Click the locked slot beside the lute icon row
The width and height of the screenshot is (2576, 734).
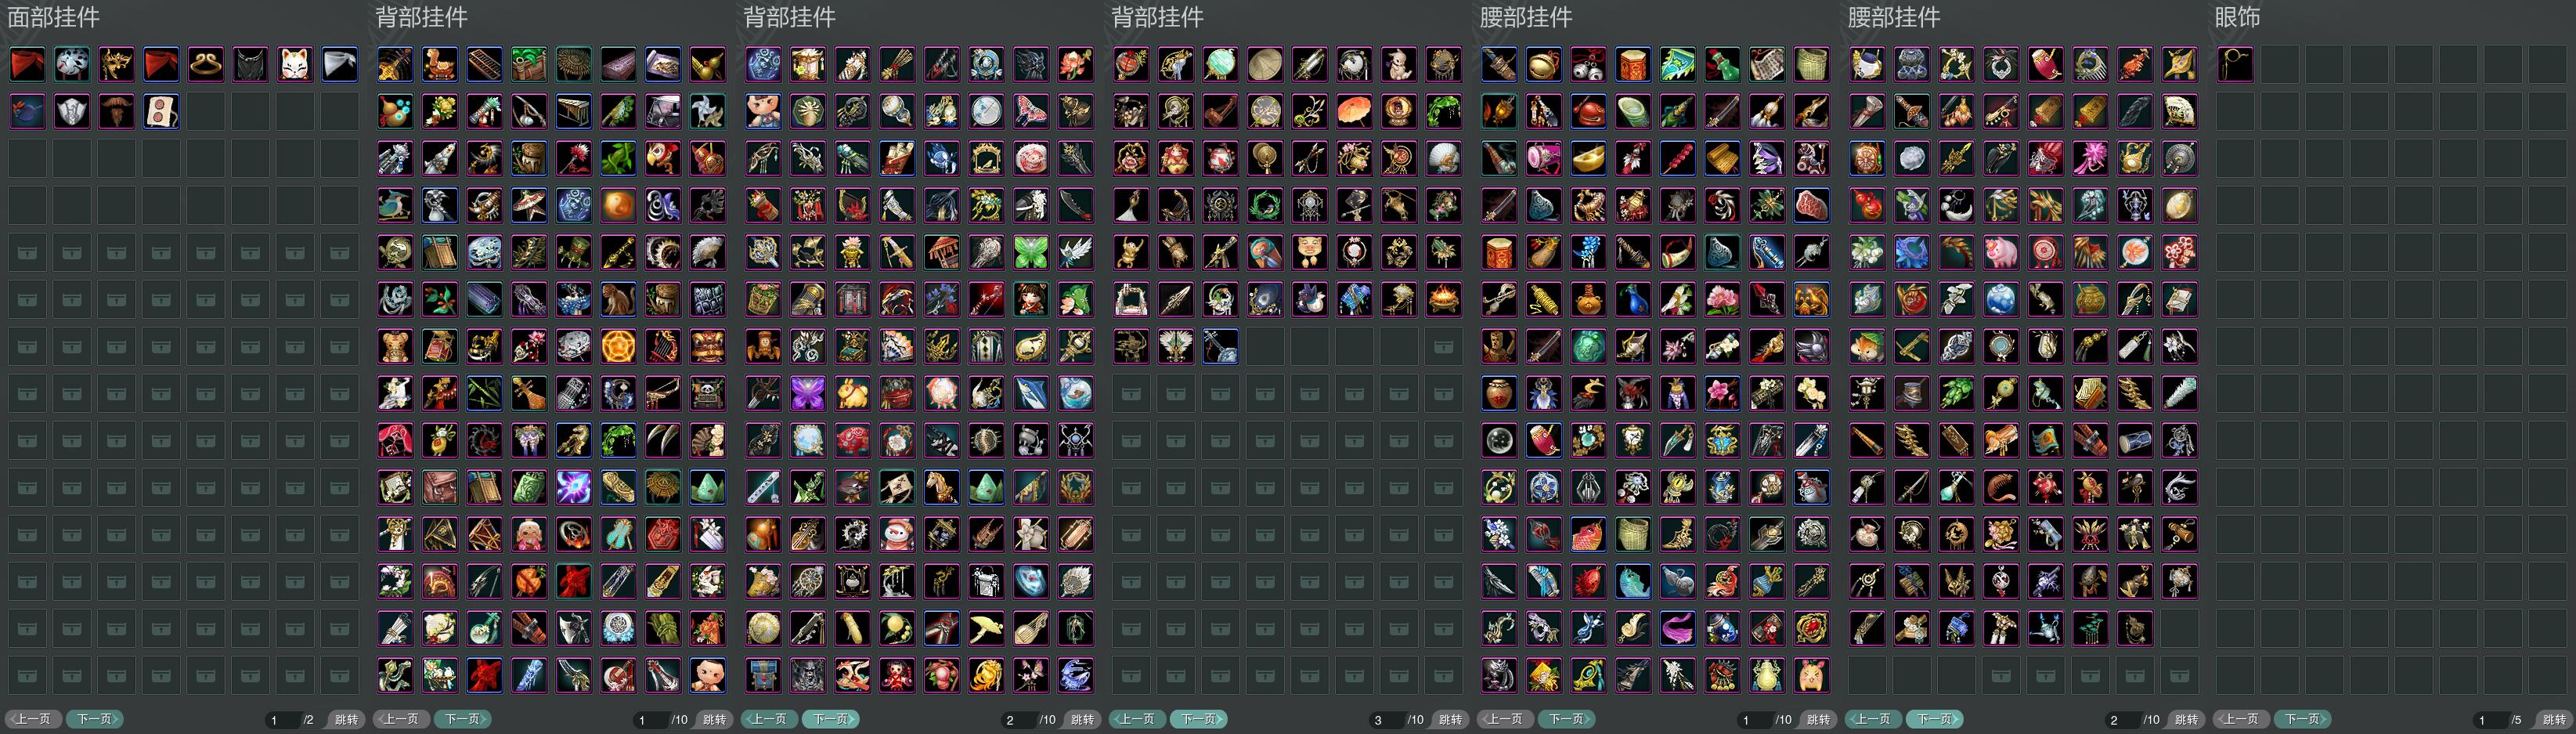click(1443, 346)
